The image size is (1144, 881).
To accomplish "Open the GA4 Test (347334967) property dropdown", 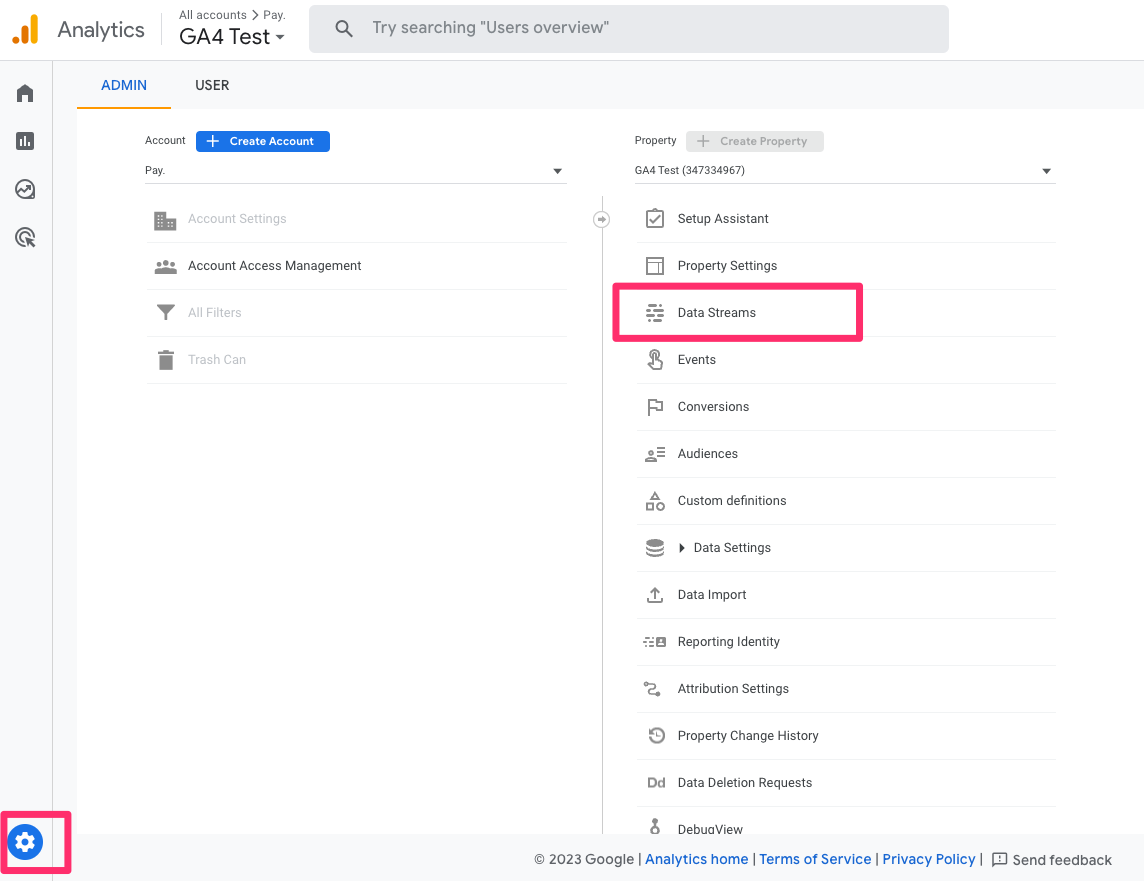I will click(845, 171).
